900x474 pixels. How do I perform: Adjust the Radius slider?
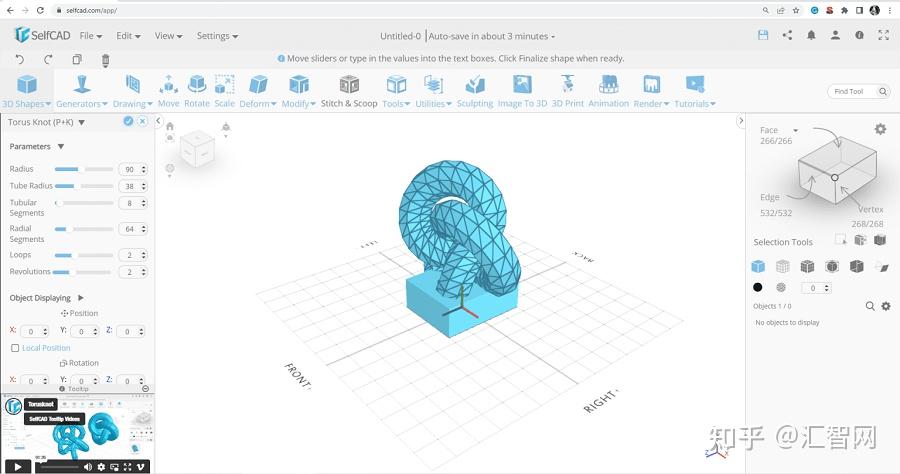[84, 169]
